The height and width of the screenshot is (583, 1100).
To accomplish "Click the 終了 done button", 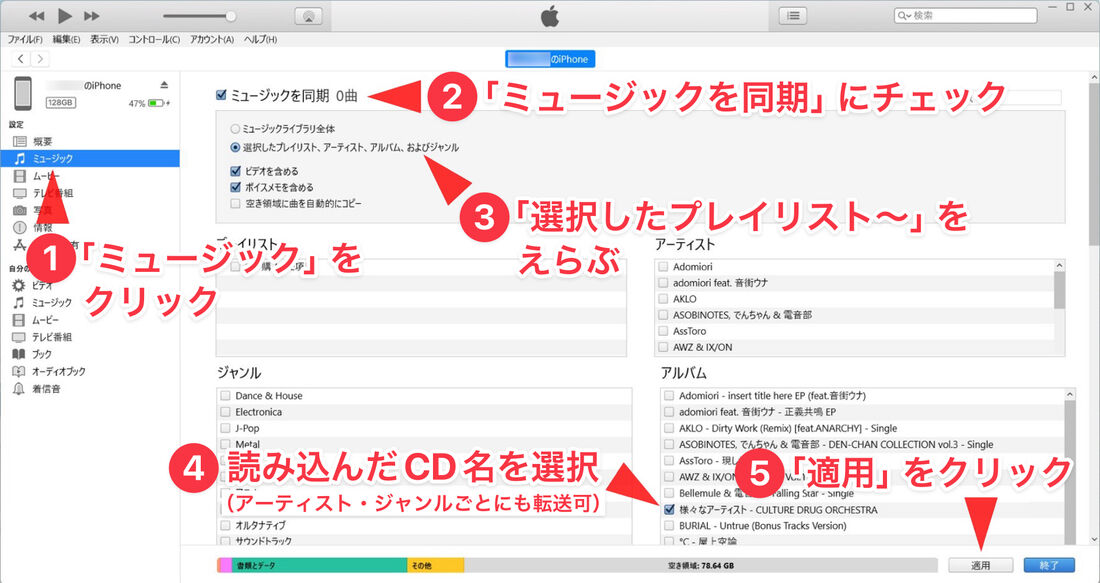I will [1049, 565].
